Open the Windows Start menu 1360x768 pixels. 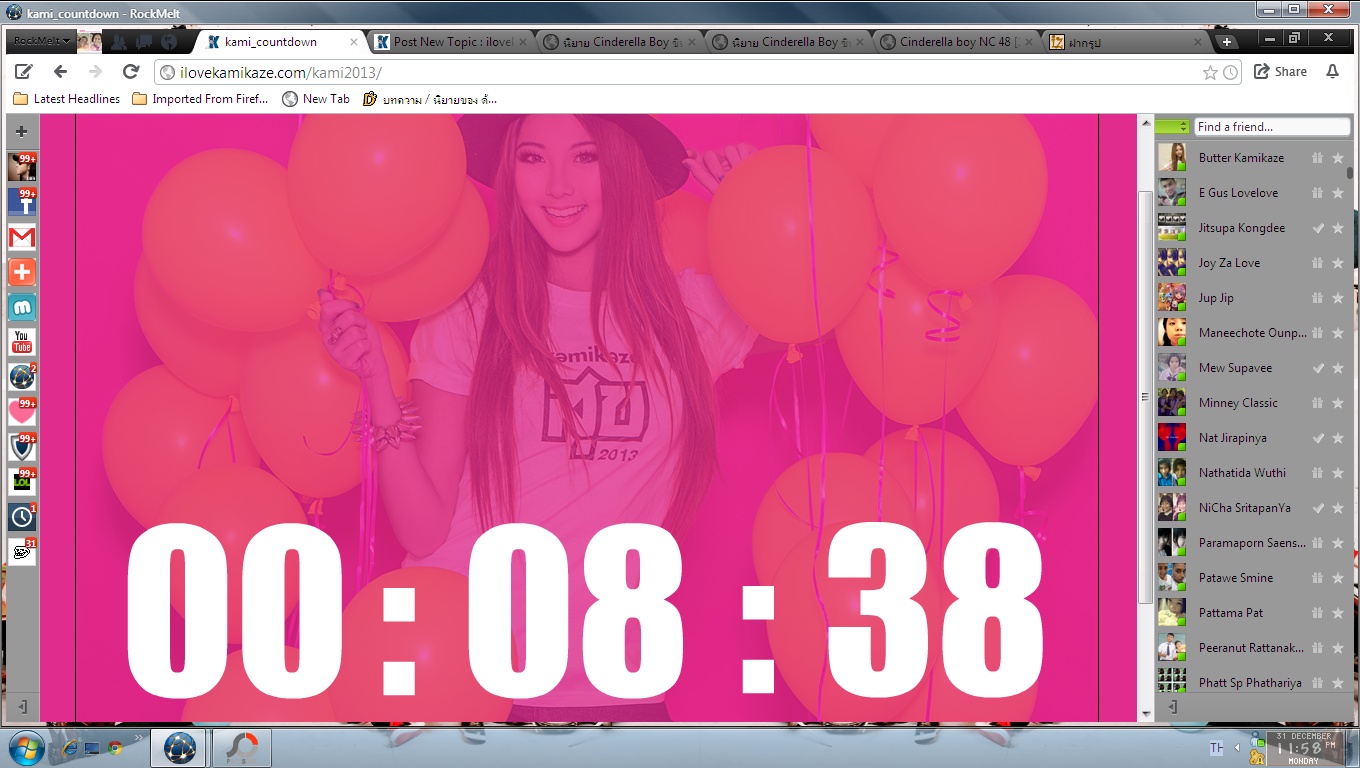24,747
